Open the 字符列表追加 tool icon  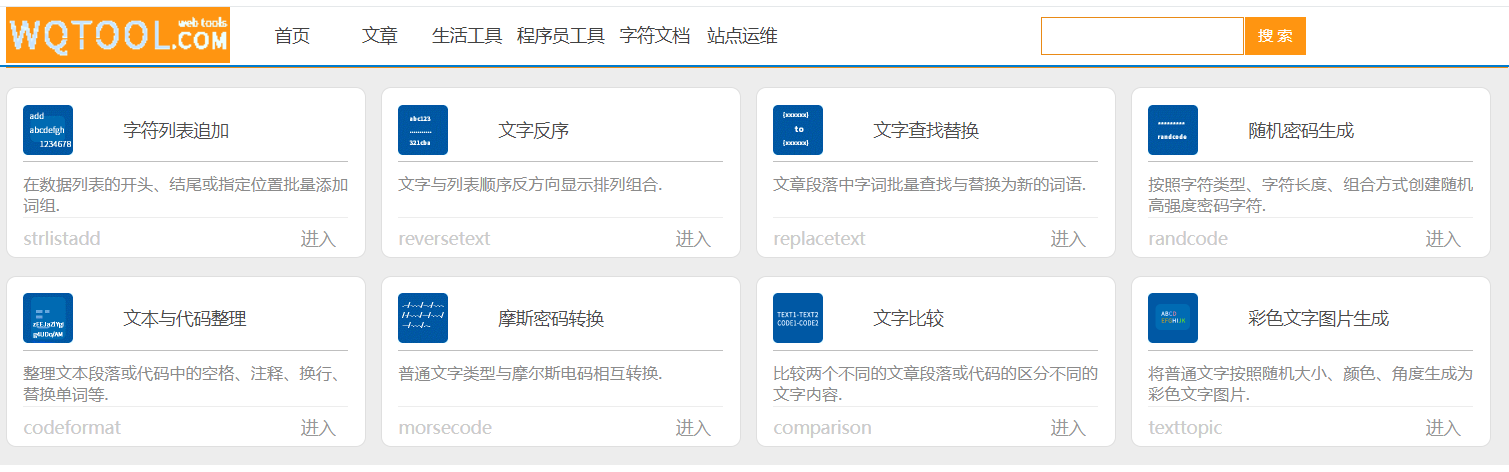[x=48, y=130]
